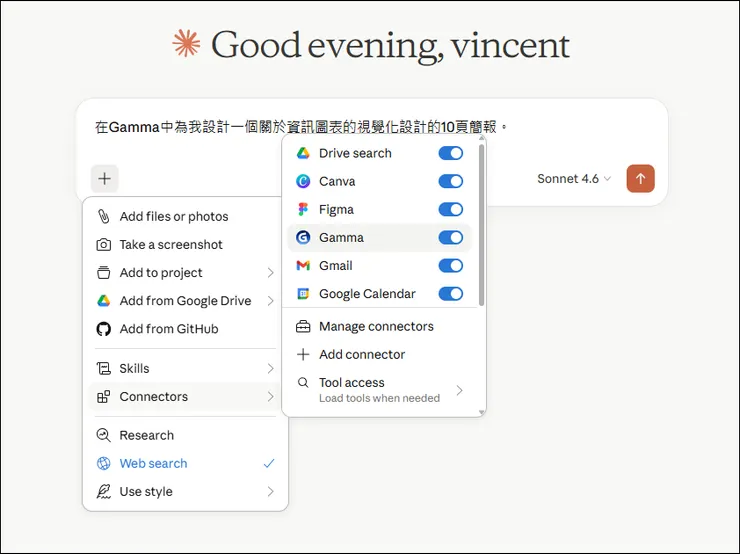Expand the Connectors submenu chevron
Viewport: 740px width, 554px height.
pyautogui.click(x=270, y=396)
